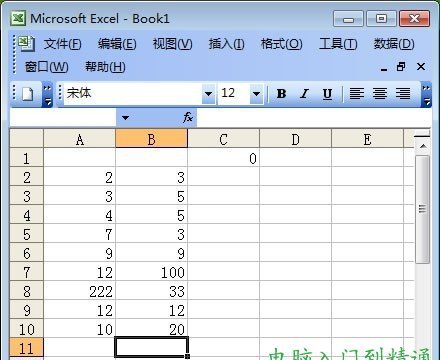Click the Insert Function fx icon
Image resolution: width=440 pixels, height=360 pixels.
[x=188, y=117]
